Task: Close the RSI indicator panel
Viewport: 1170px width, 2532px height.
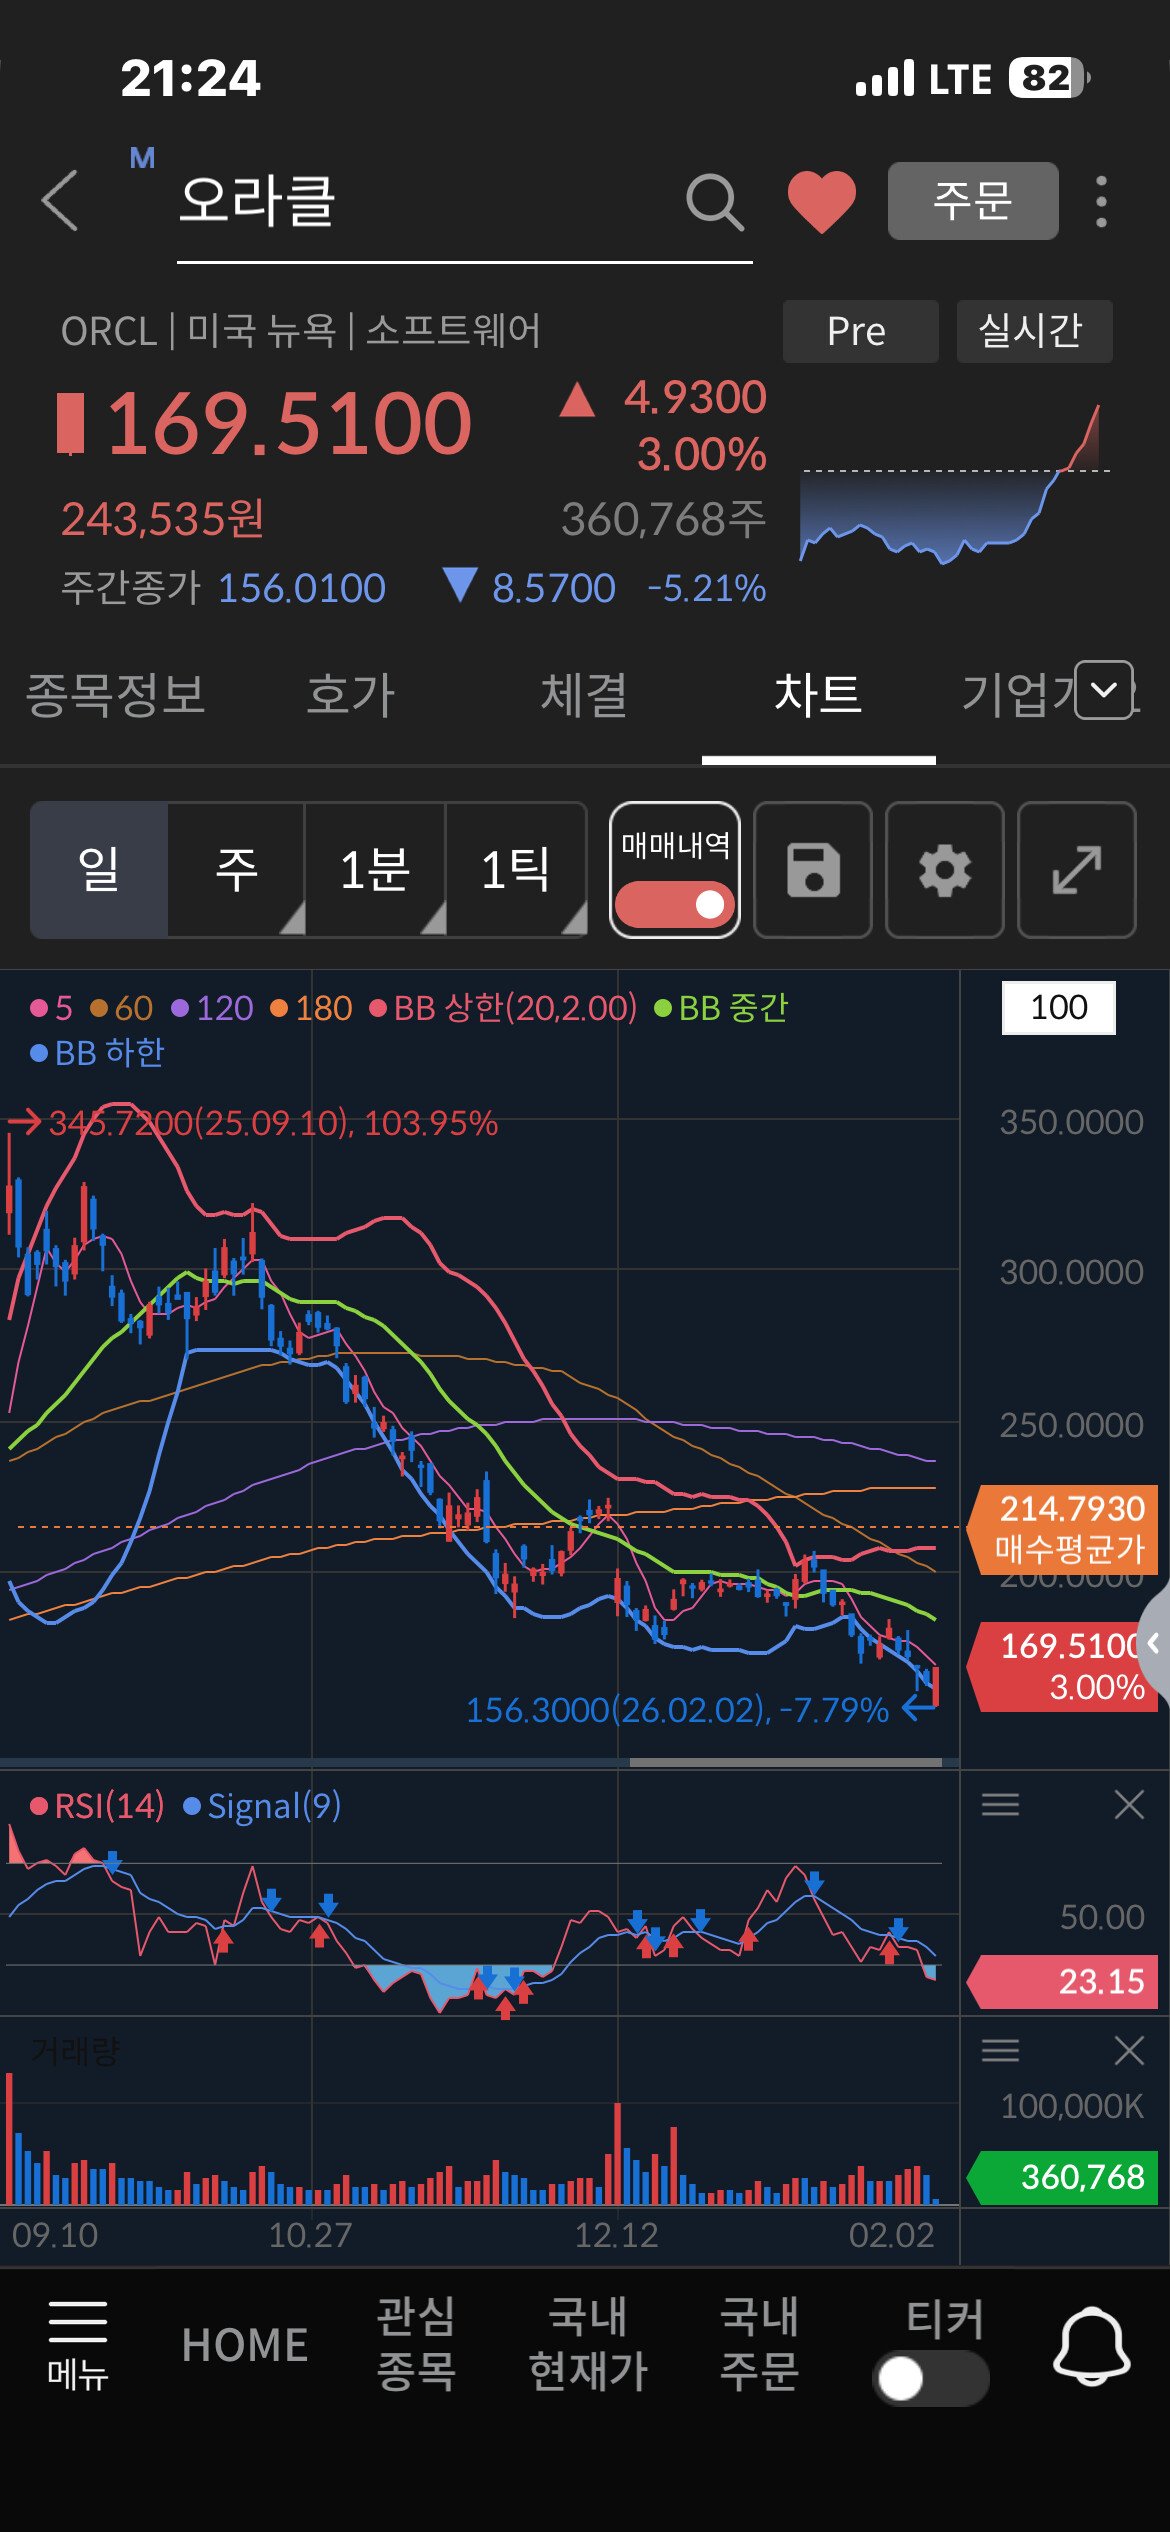Action: (x=1129, y=1805)
